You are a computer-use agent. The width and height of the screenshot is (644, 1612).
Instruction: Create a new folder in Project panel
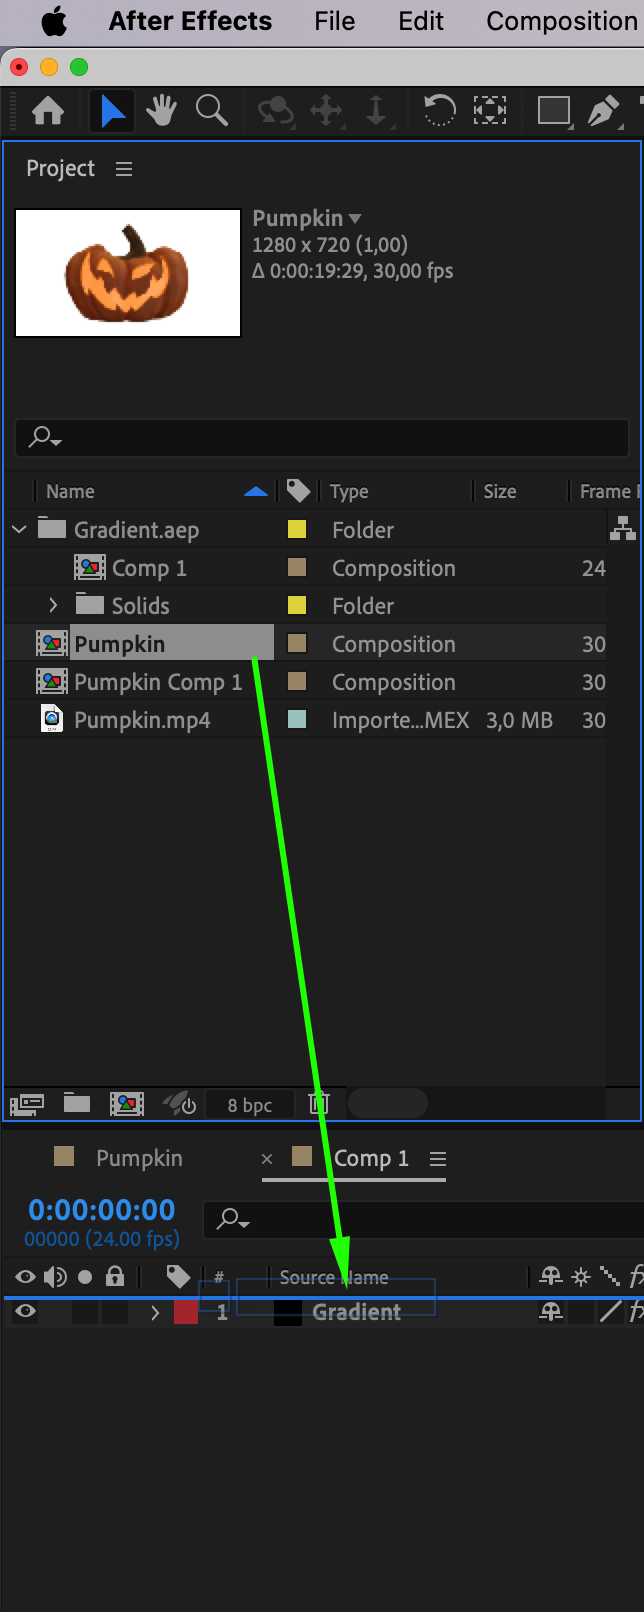coord(77,1103)
